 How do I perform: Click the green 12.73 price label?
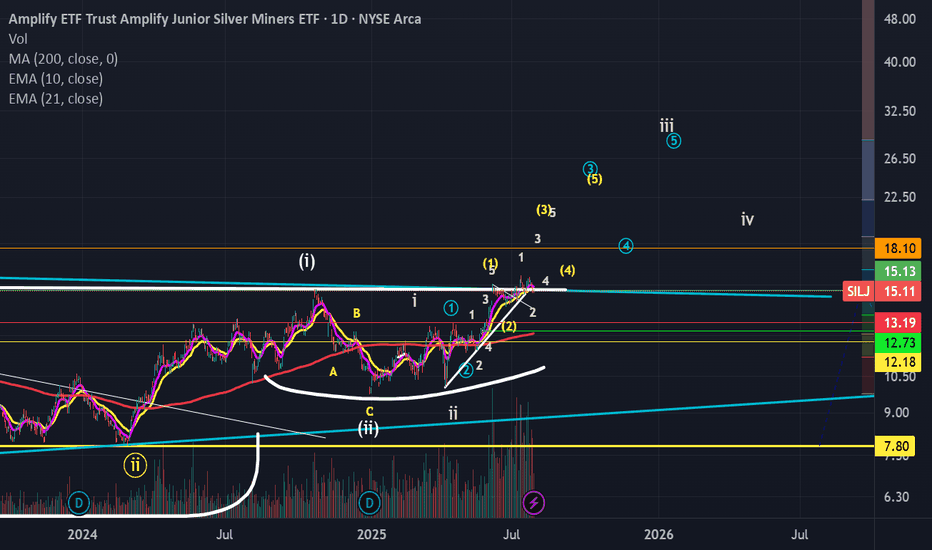click(898, 342)
